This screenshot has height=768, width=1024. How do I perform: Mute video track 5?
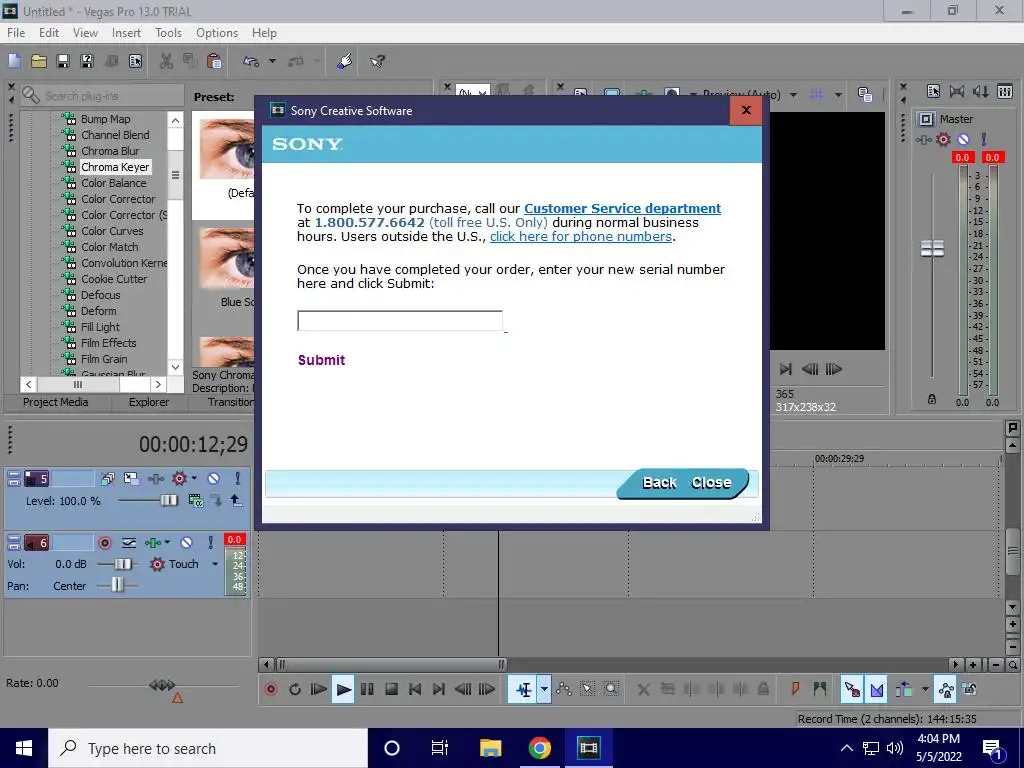point(214,479)
